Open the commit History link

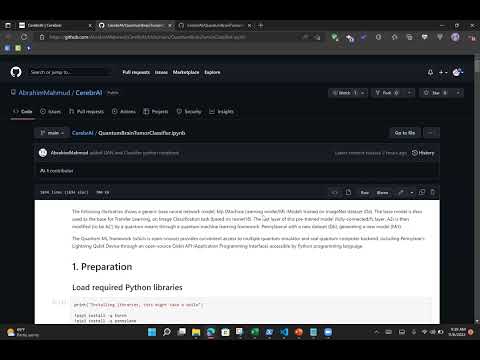click(x=423, y=153)
